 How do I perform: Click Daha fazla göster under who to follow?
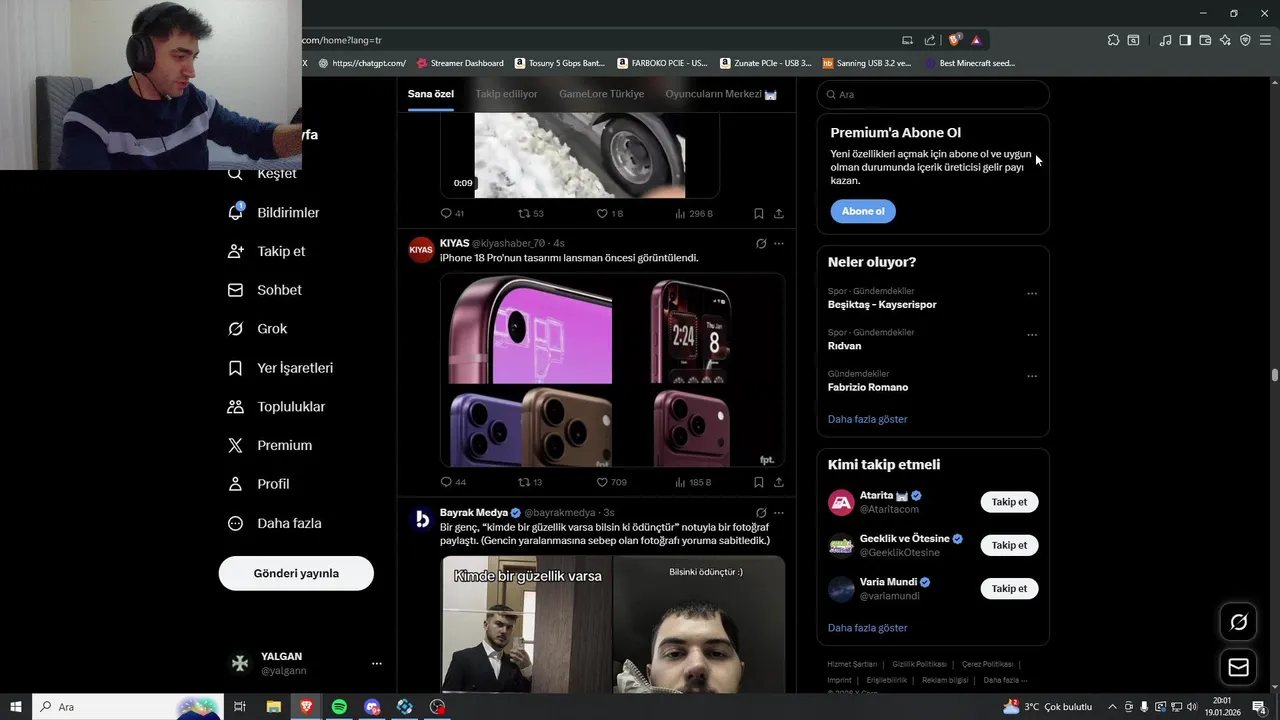coord(867,628)
